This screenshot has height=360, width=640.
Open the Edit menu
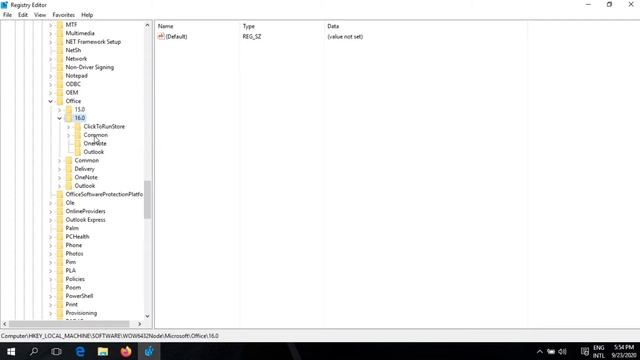tap(23, 15)
